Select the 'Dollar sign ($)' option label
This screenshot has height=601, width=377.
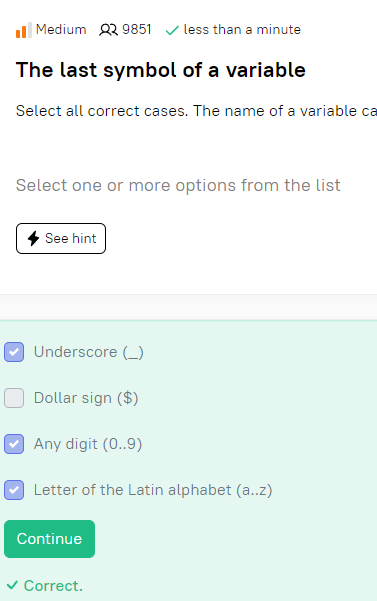click(86, 398)
